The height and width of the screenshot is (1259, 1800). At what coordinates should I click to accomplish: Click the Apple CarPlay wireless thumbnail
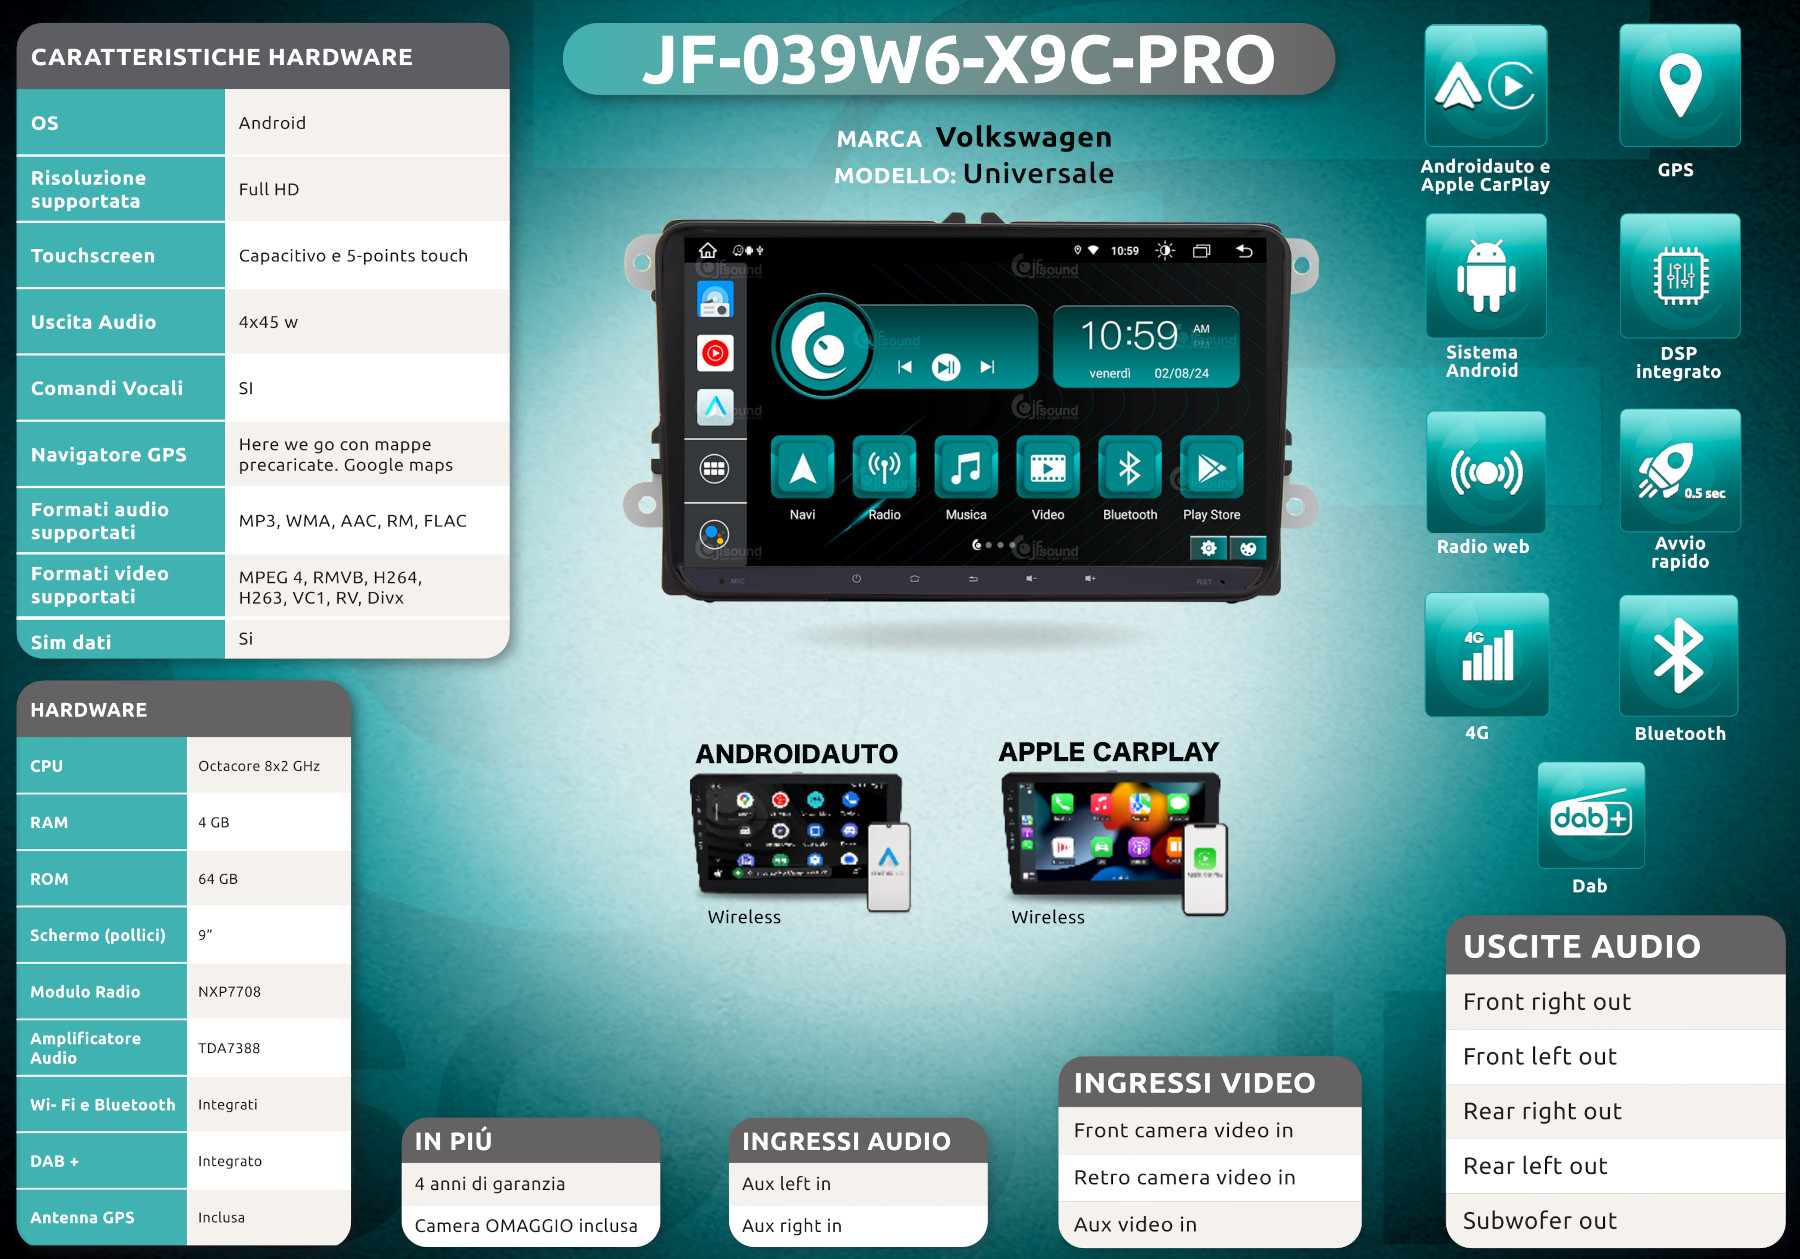click(x=1112, y=838)
